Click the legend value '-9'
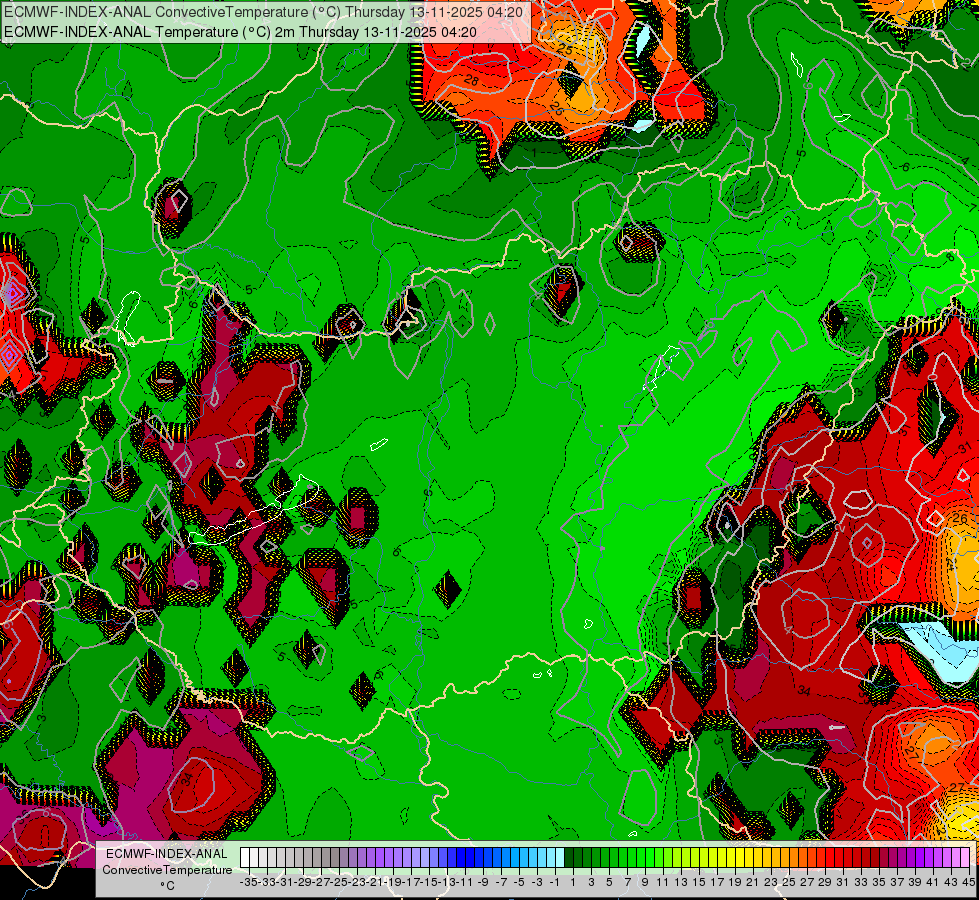 483,882
